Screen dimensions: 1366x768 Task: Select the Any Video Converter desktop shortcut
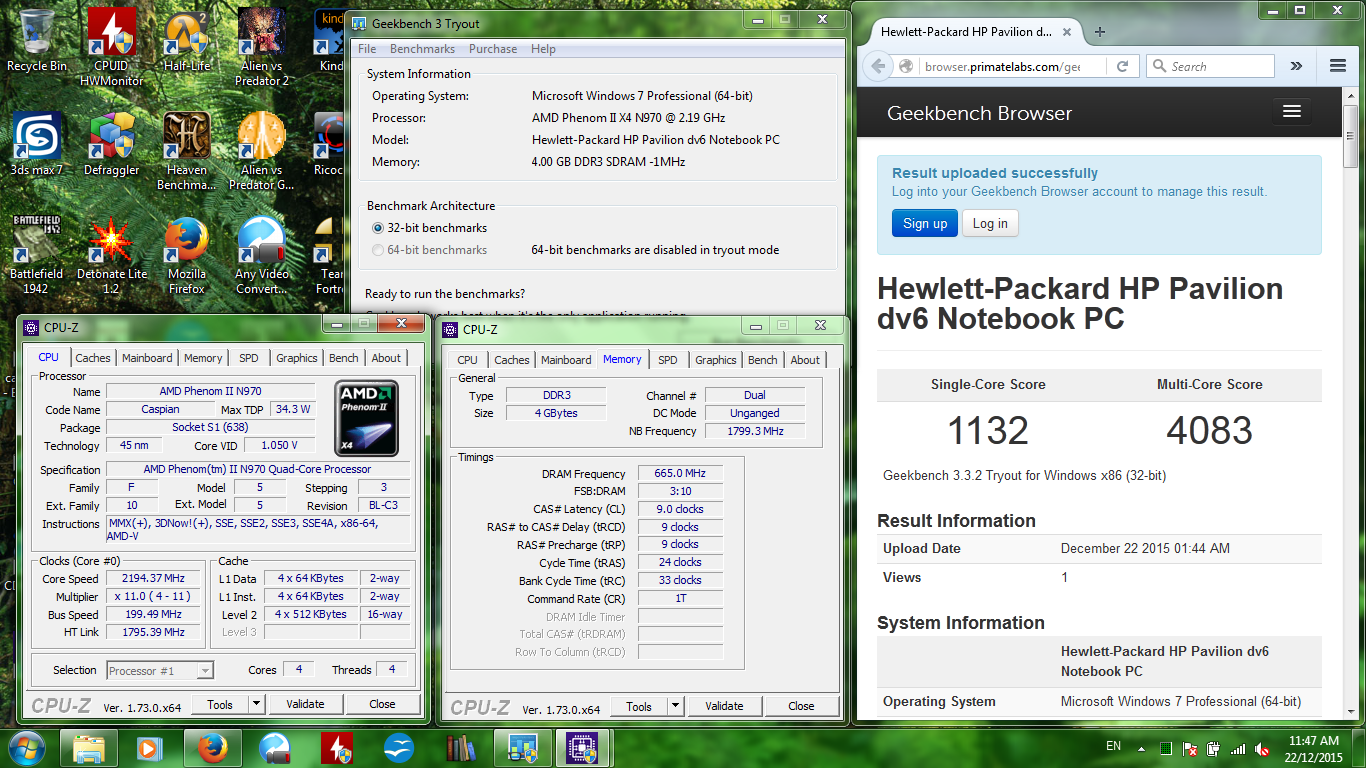click(x=262, y=255)
